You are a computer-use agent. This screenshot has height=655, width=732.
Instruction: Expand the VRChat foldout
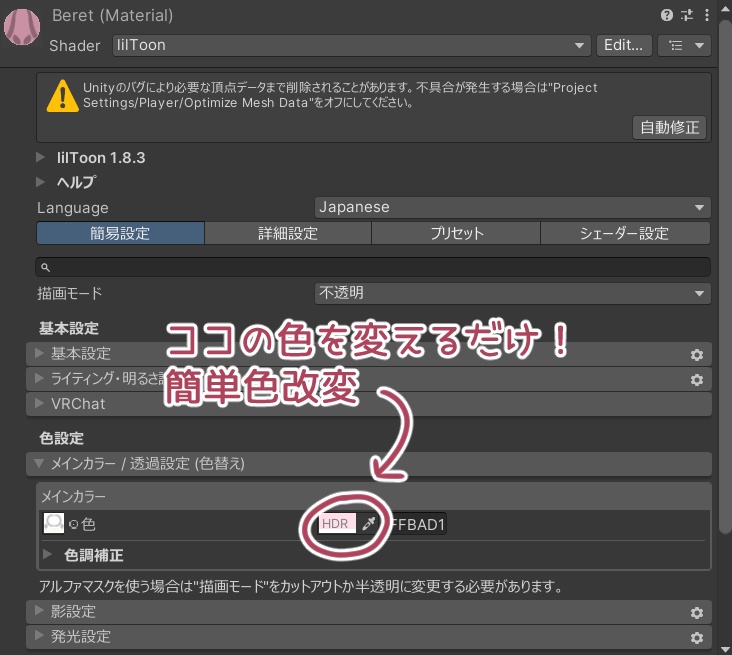point(369,403)
